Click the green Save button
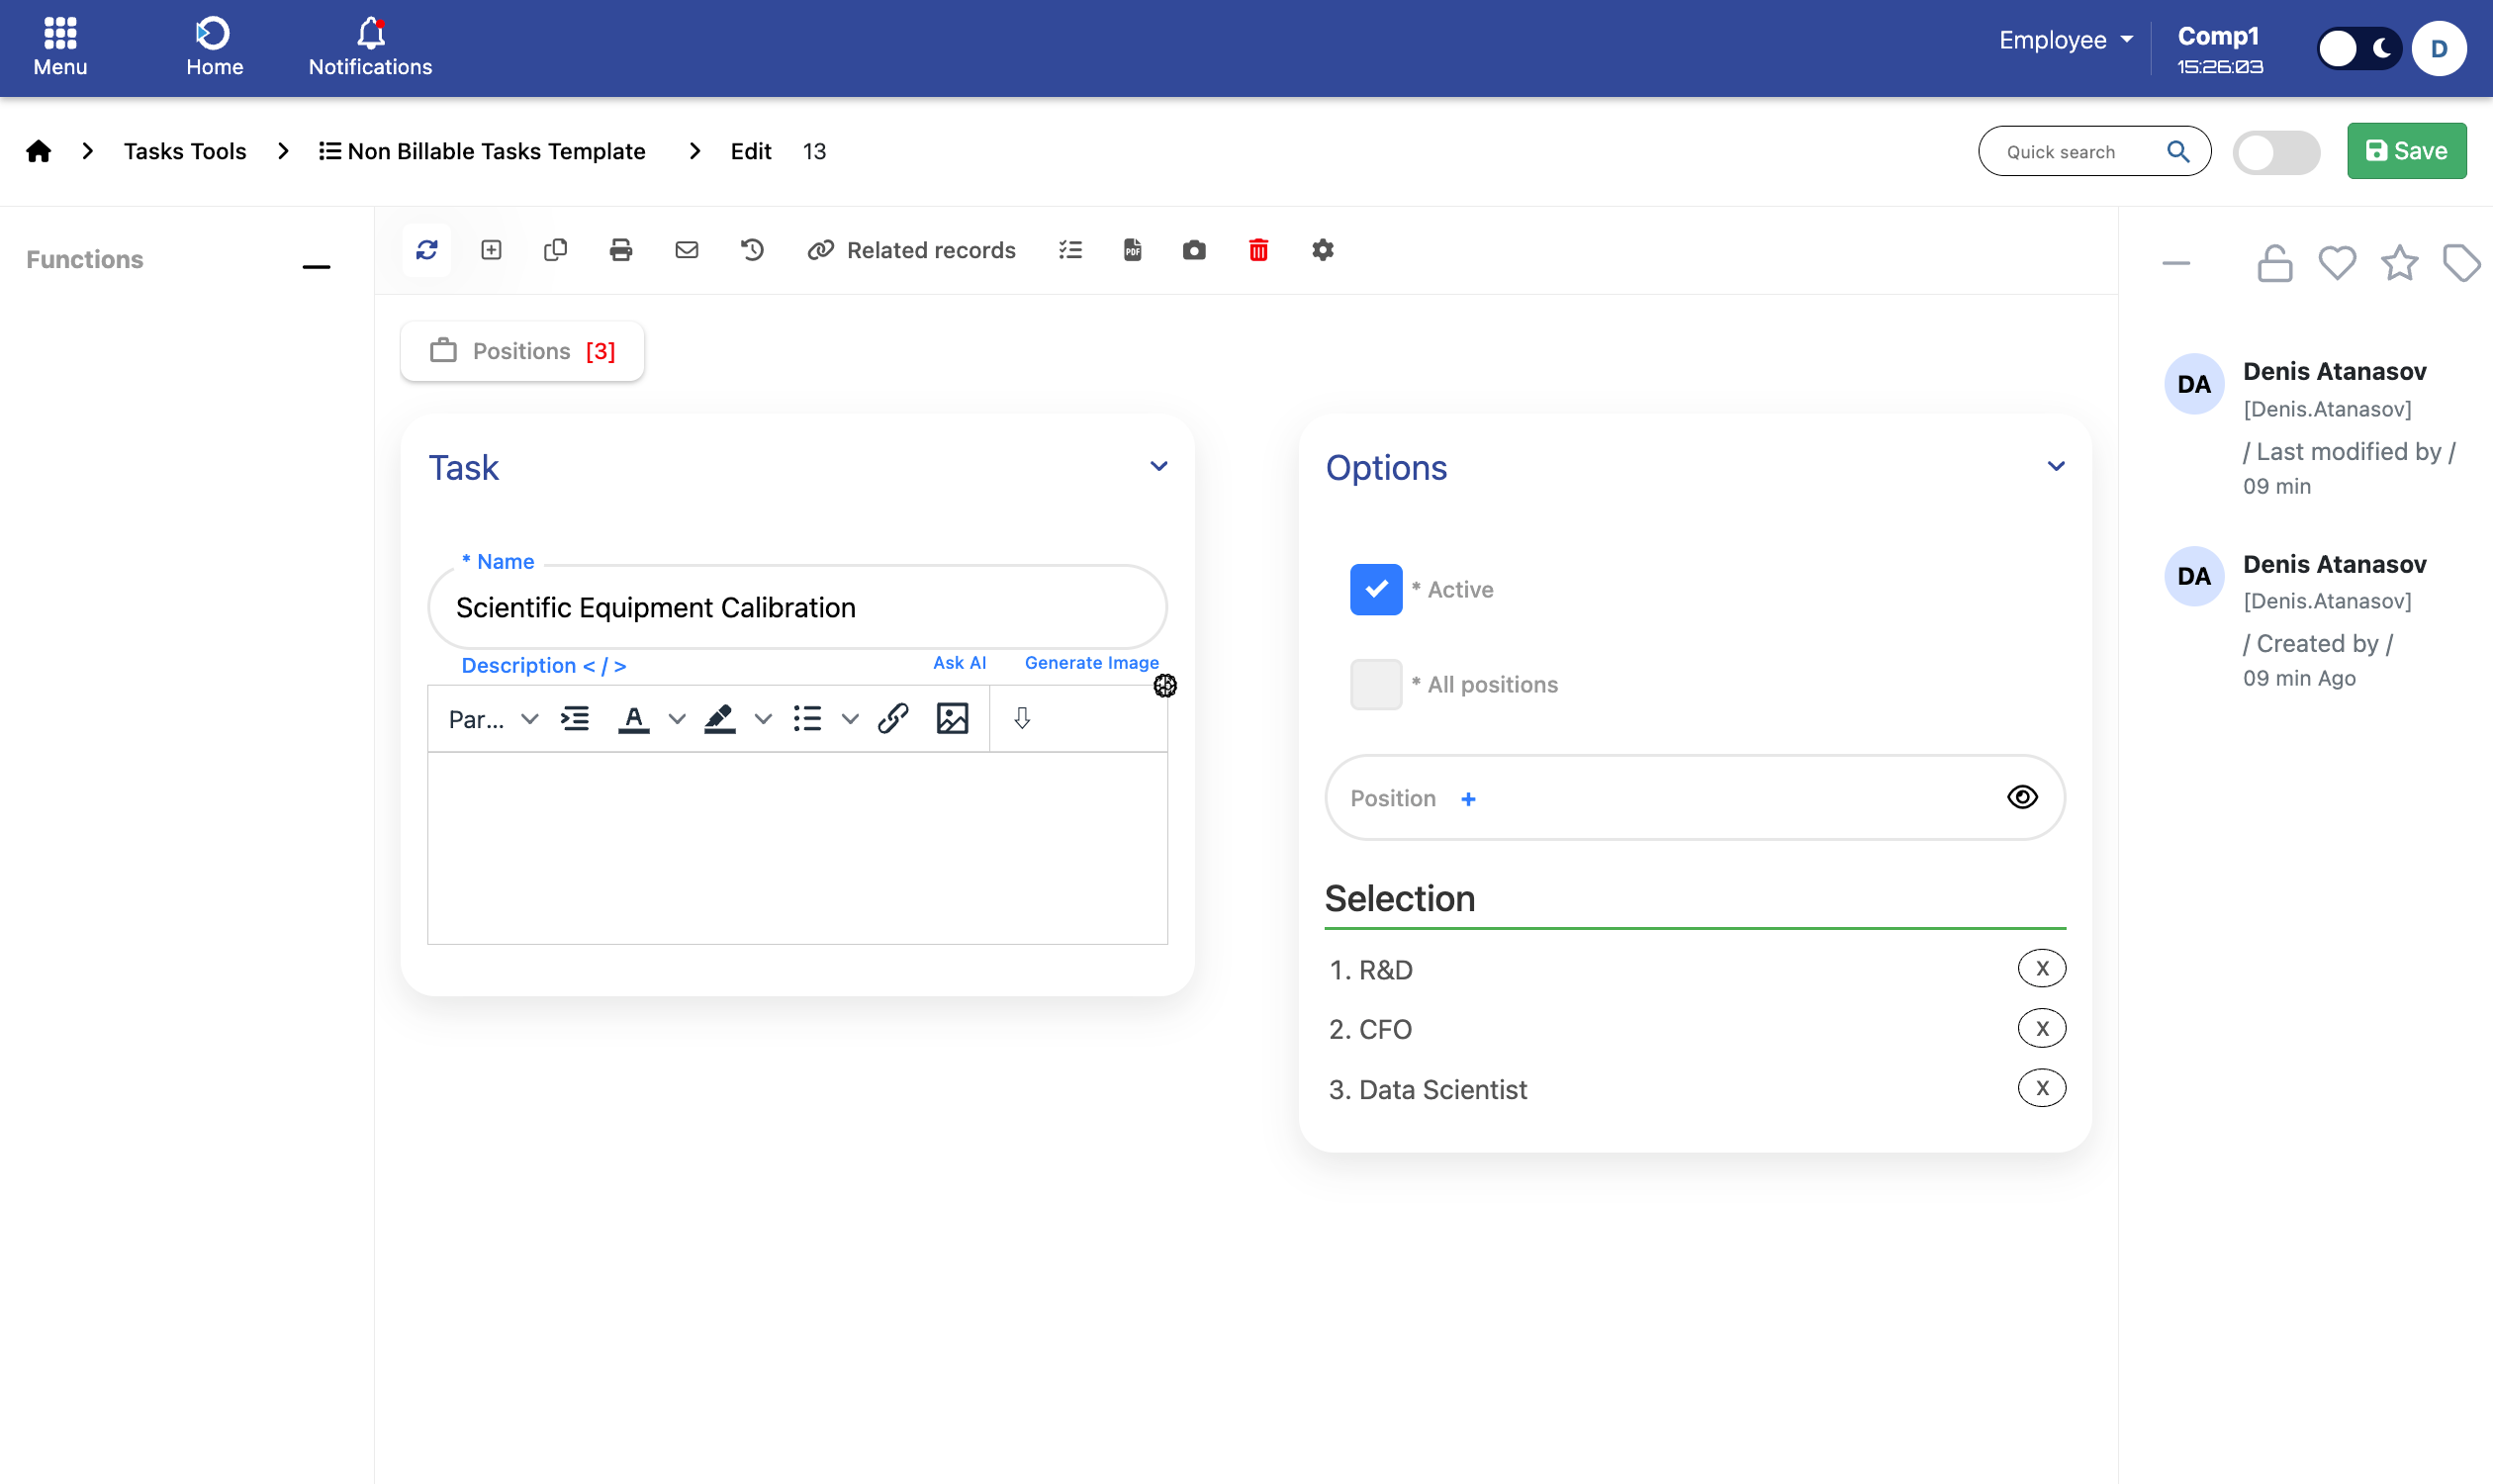Screen dimensions: 2493x1484 pyautogui.click(x=2405, y=151)
